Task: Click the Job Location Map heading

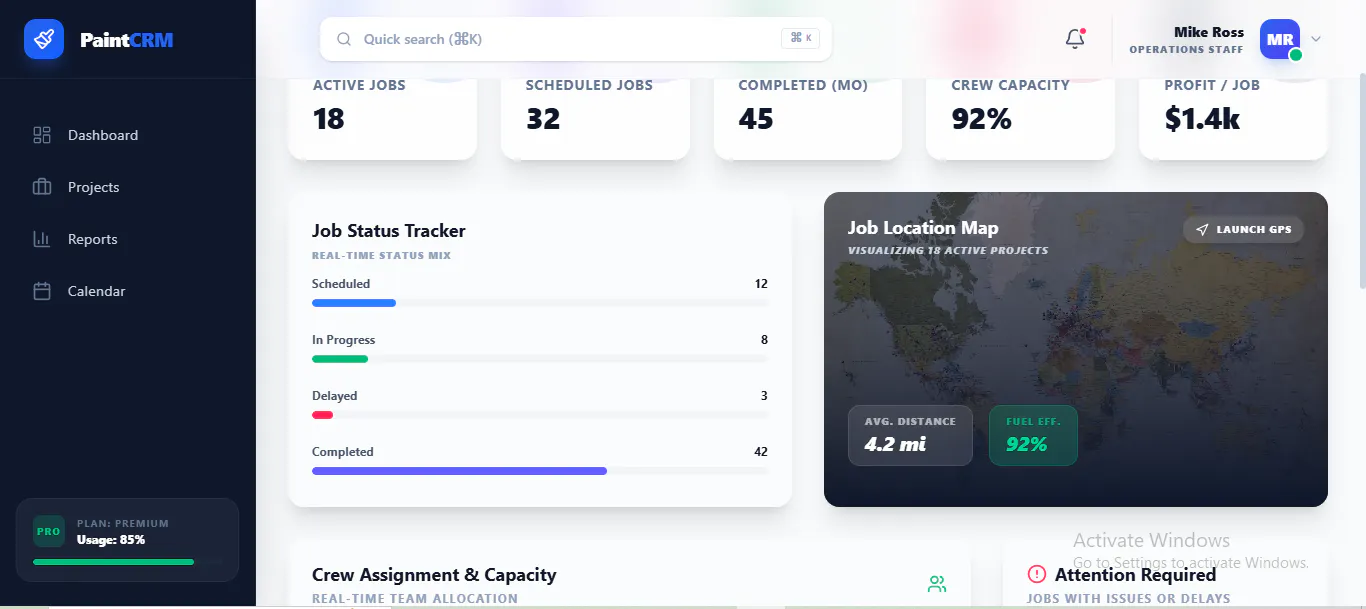Action: point(923,228)
